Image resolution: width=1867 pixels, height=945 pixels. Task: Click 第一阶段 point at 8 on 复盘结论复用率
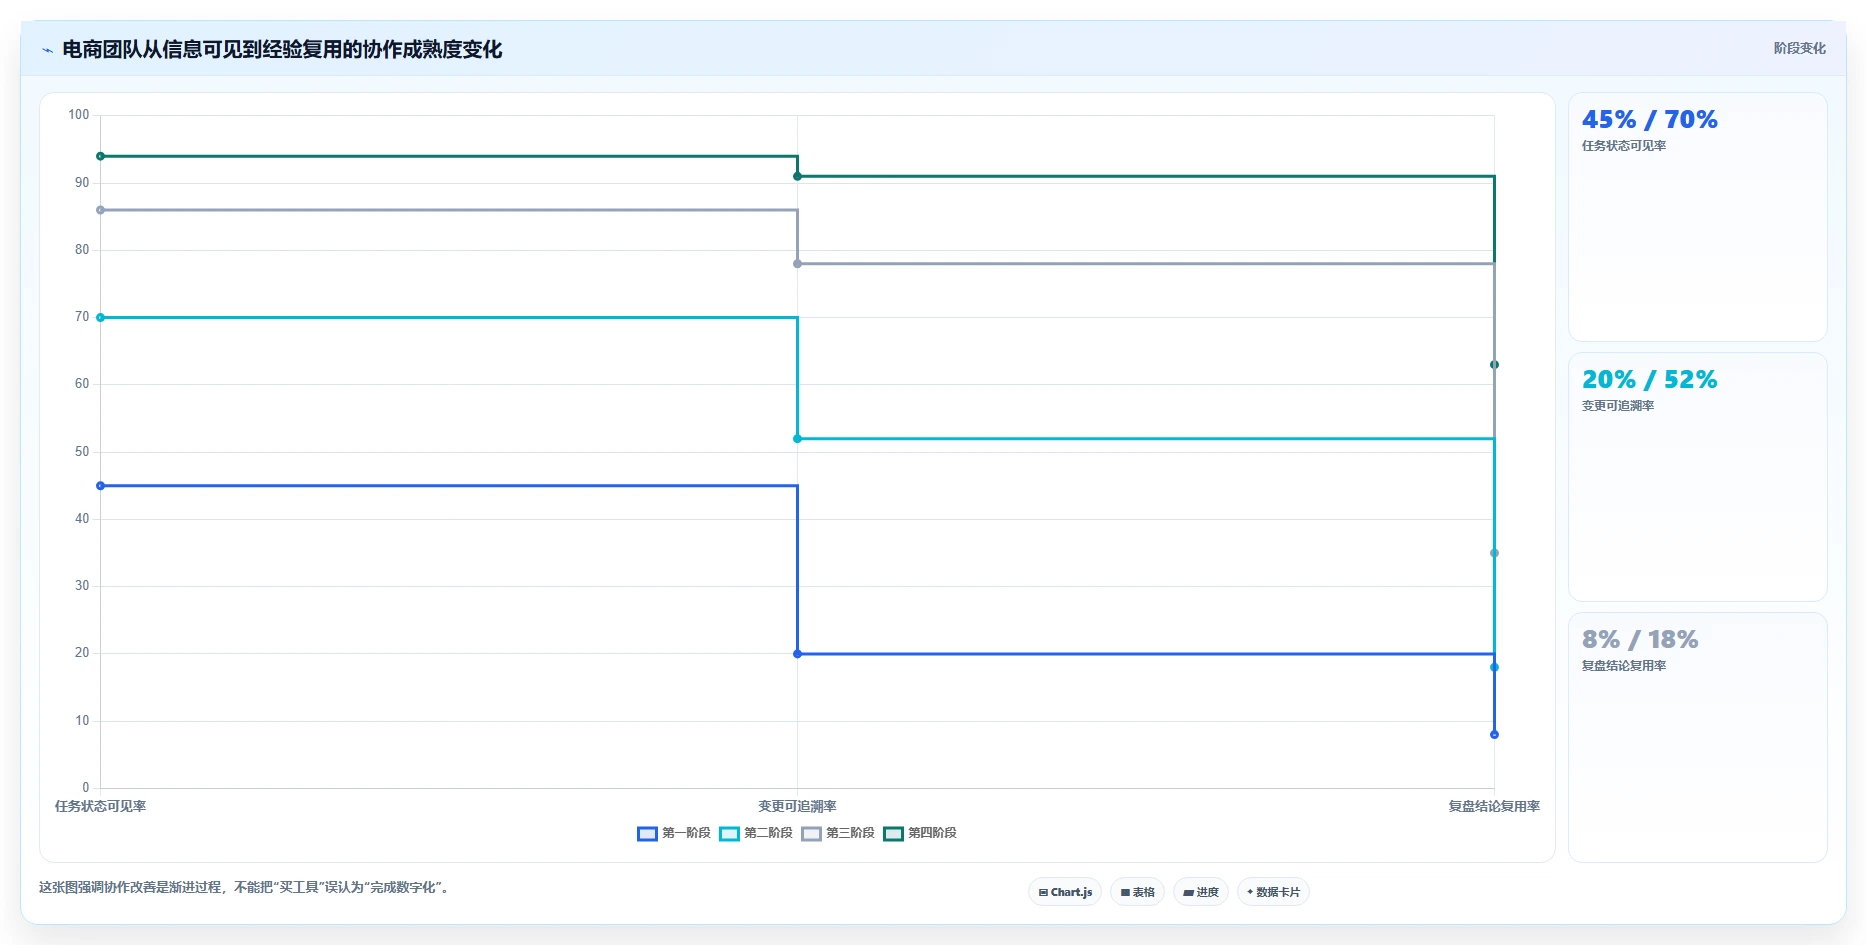point(1494,735)
